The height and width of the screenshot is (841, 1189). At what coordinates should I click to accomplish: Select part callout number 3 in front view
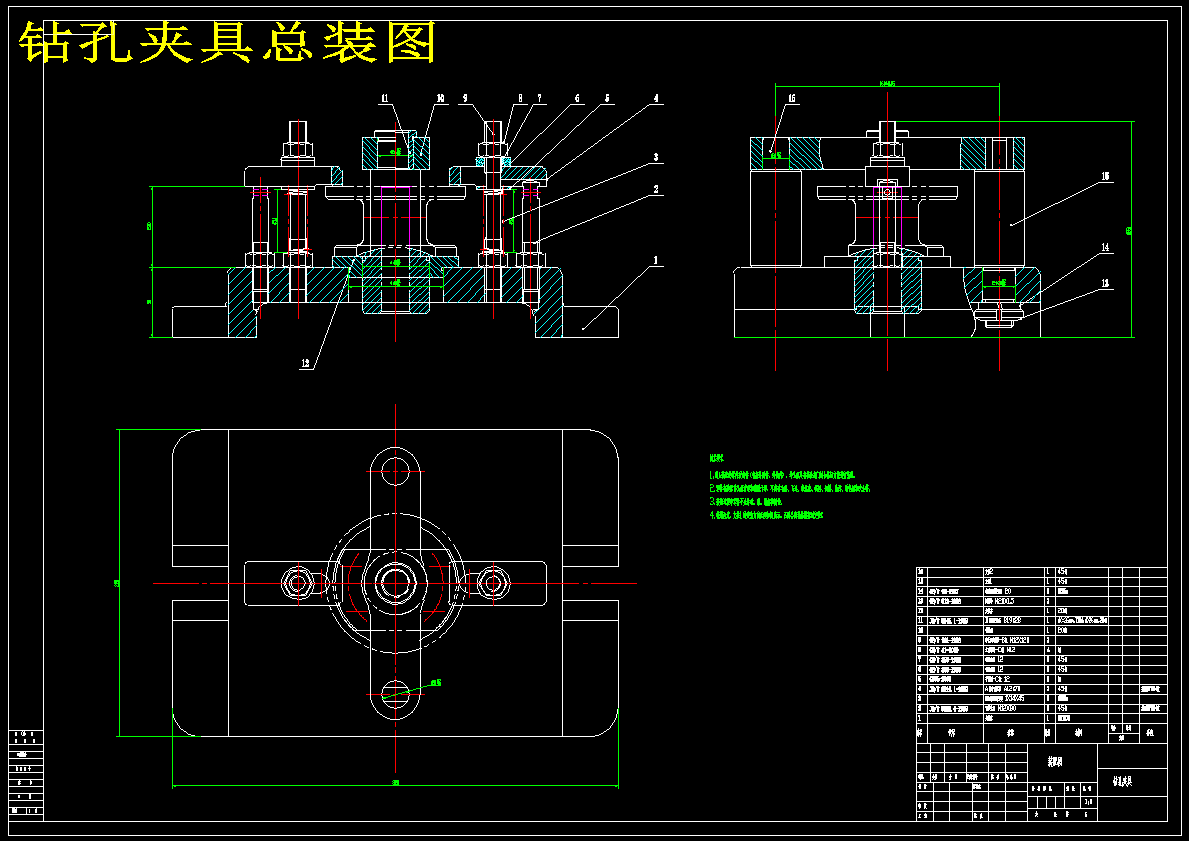click(x=656, y=158)
